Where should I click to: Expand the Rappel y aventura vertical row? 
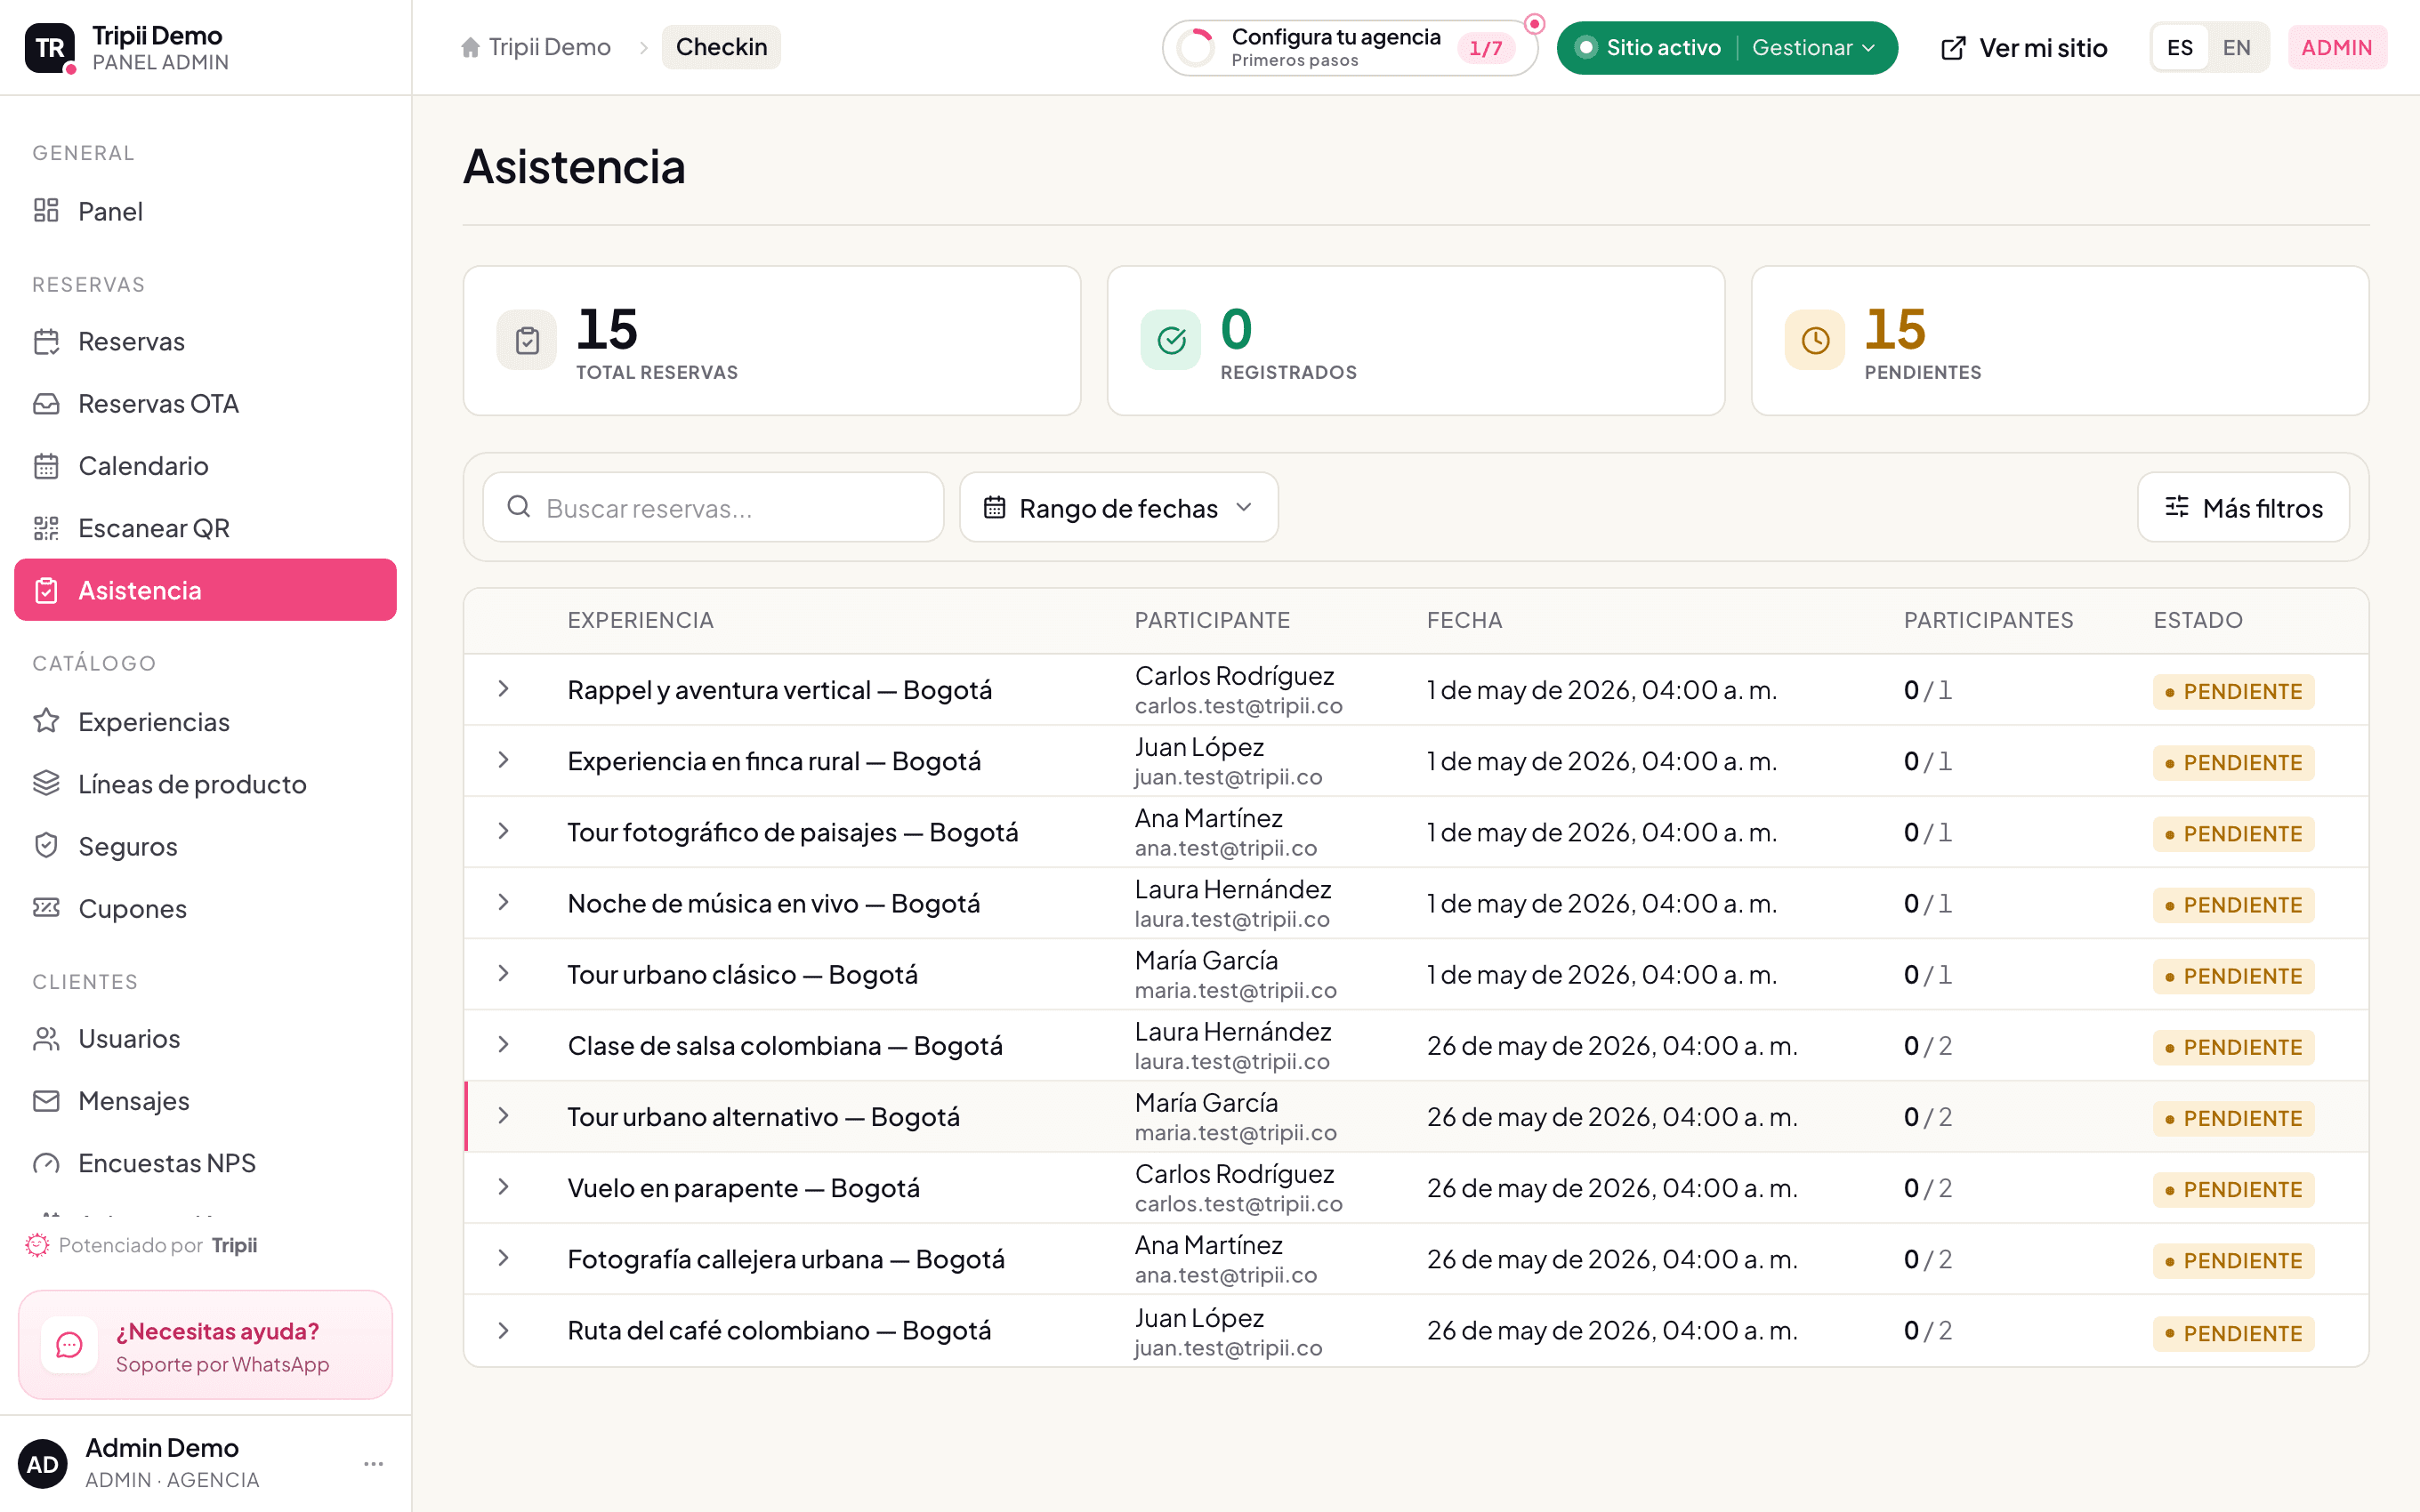click(x=504, y=689)
